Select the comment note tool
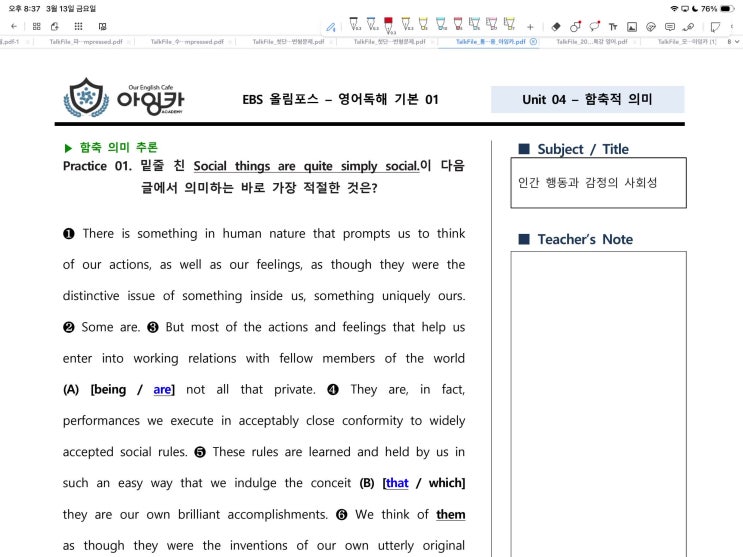Screen dimensions: 743x557 pyautogui.click(x=669, y=26)
